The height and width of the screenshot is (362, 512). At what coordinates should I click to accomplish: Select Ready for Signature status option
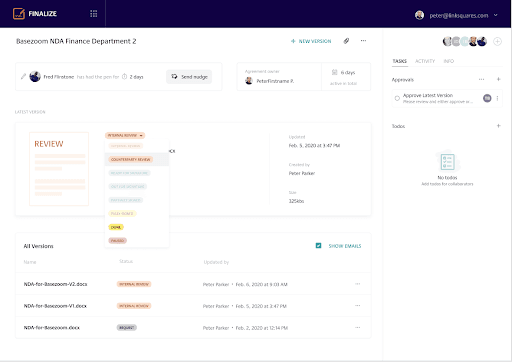coord(129,173)
